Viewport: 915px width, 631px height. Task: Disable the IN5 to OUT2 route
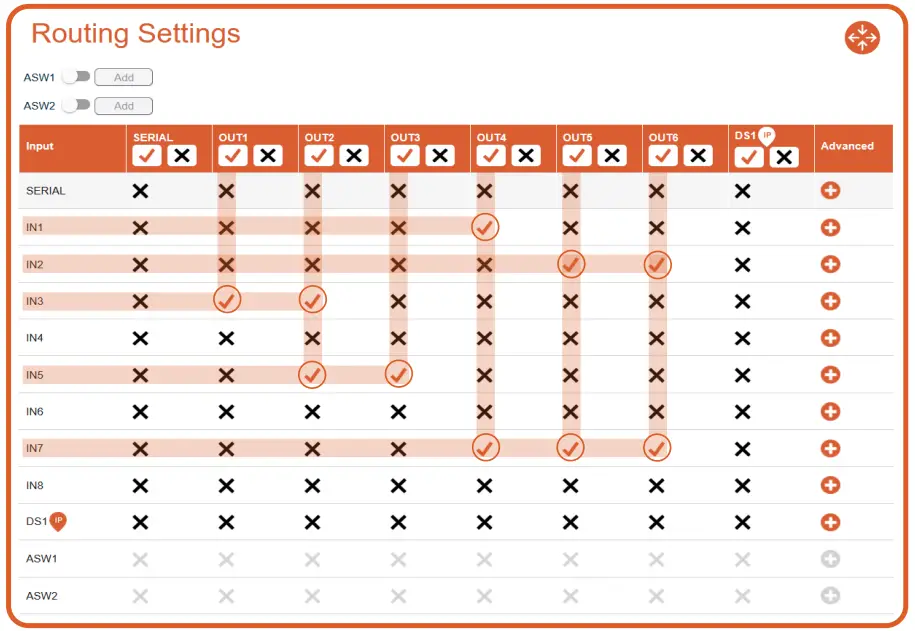click(x=312, y=375)
